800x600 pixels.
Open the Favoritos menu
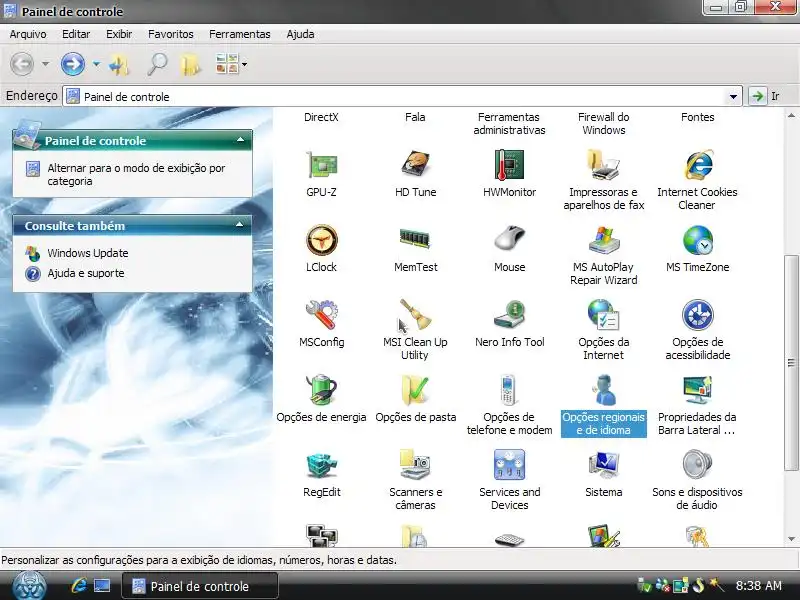click(170, 34)
